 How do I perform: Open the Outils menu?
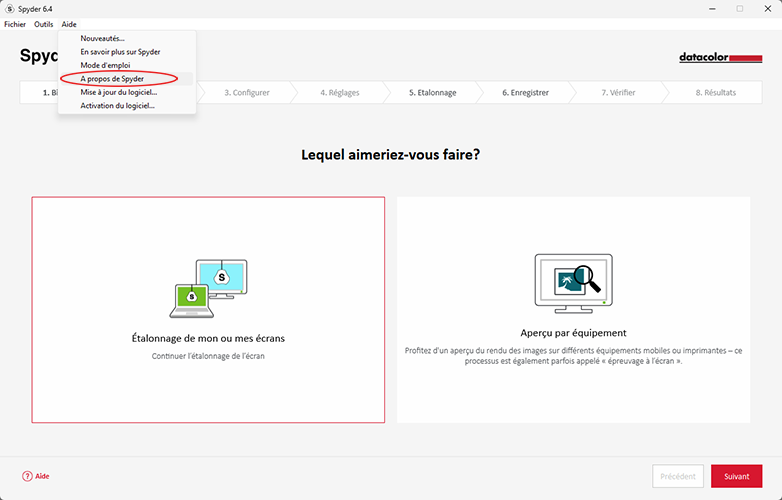tap(44, 24)
